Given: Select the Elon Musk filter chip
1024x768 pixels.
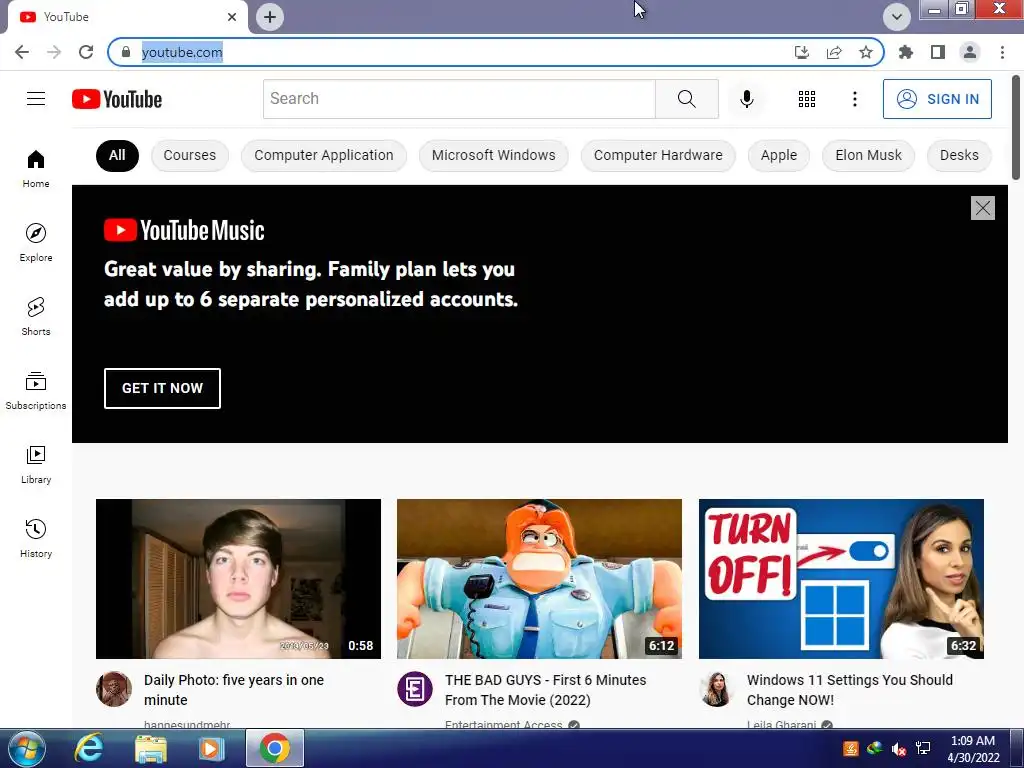Looking at the screenshot, I should [x=868, y=155].
